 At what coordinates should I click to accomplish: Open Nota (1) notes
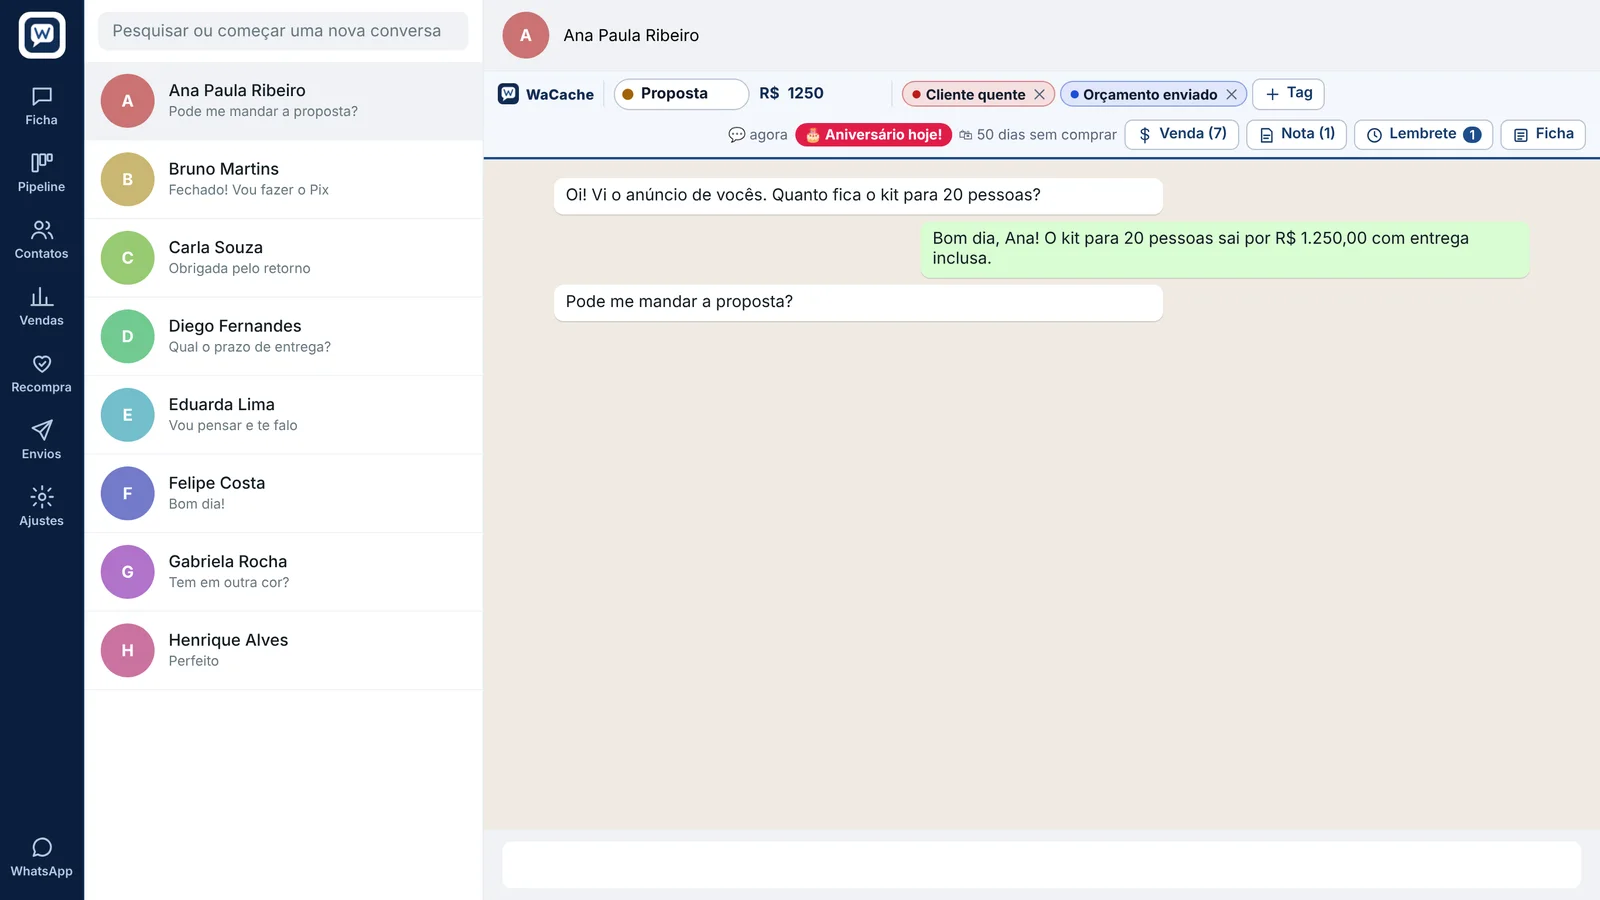point(1297,134)
